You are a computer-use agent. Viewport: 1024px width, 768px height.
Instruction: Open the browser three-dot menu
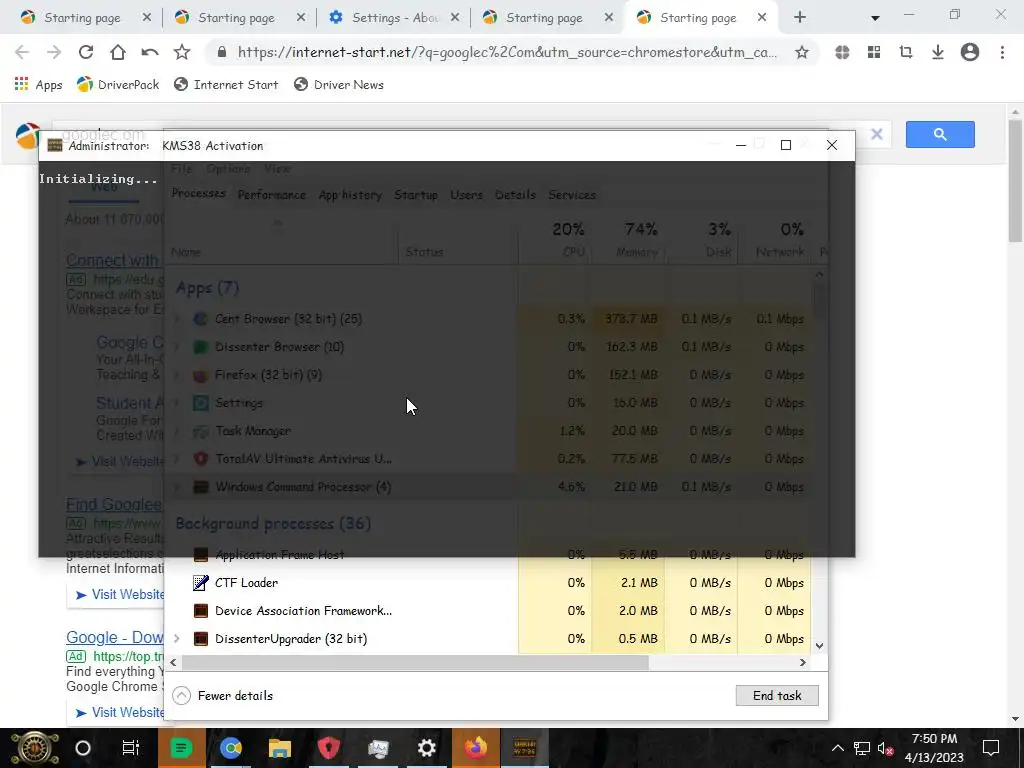pyautogui.click(x=1002, y=52)
